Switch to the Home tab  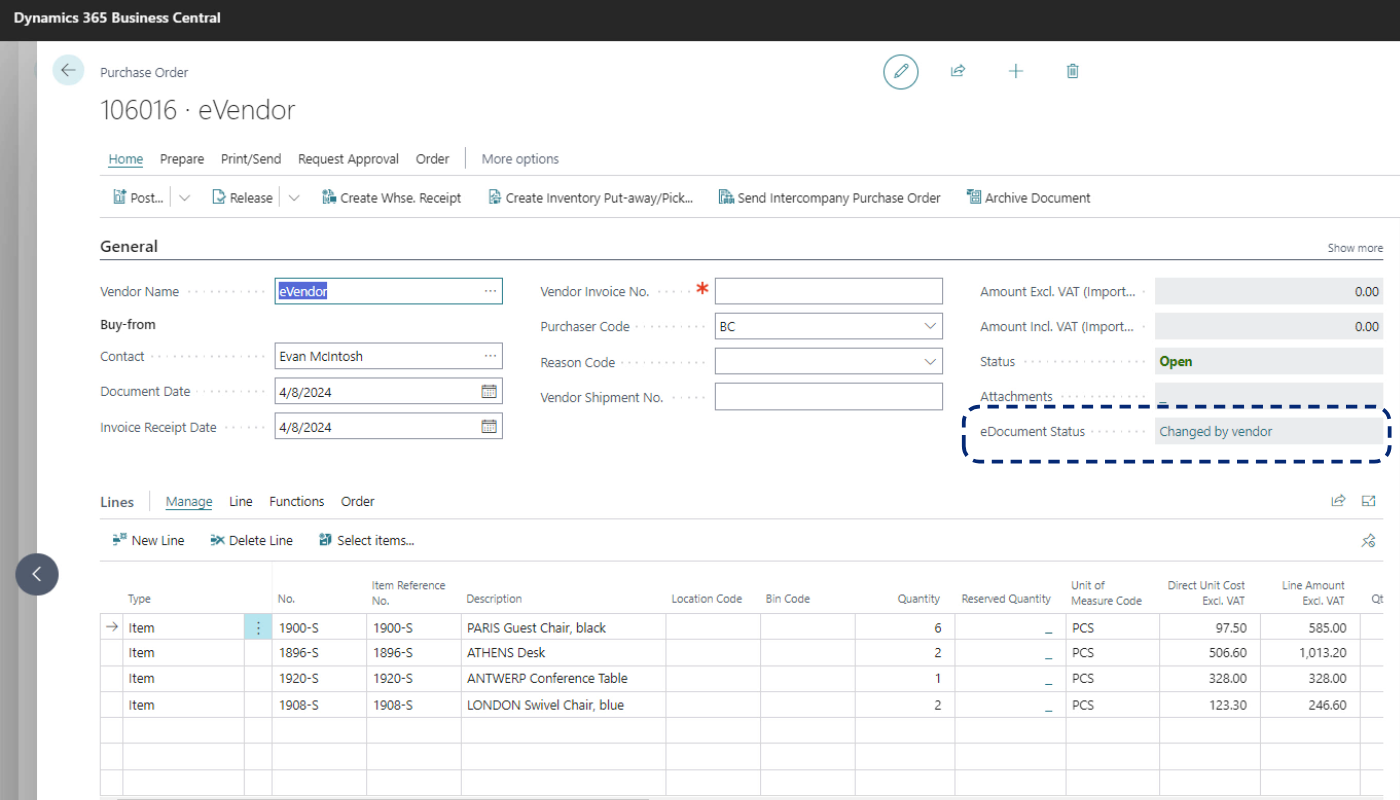click(x=126, y=159)
